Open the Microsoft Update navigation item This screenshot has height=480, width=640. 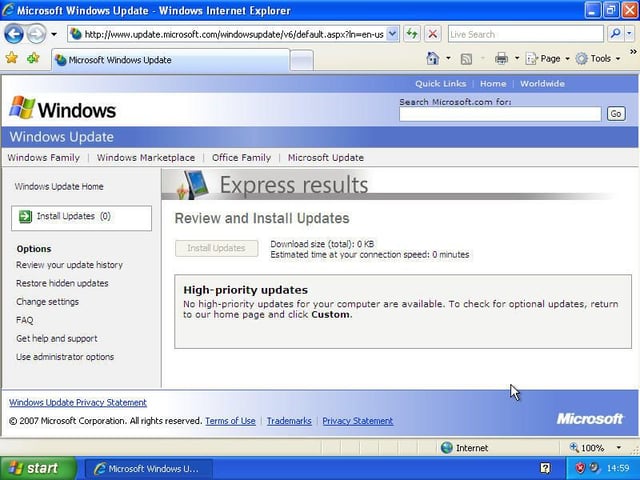[326, 158]
